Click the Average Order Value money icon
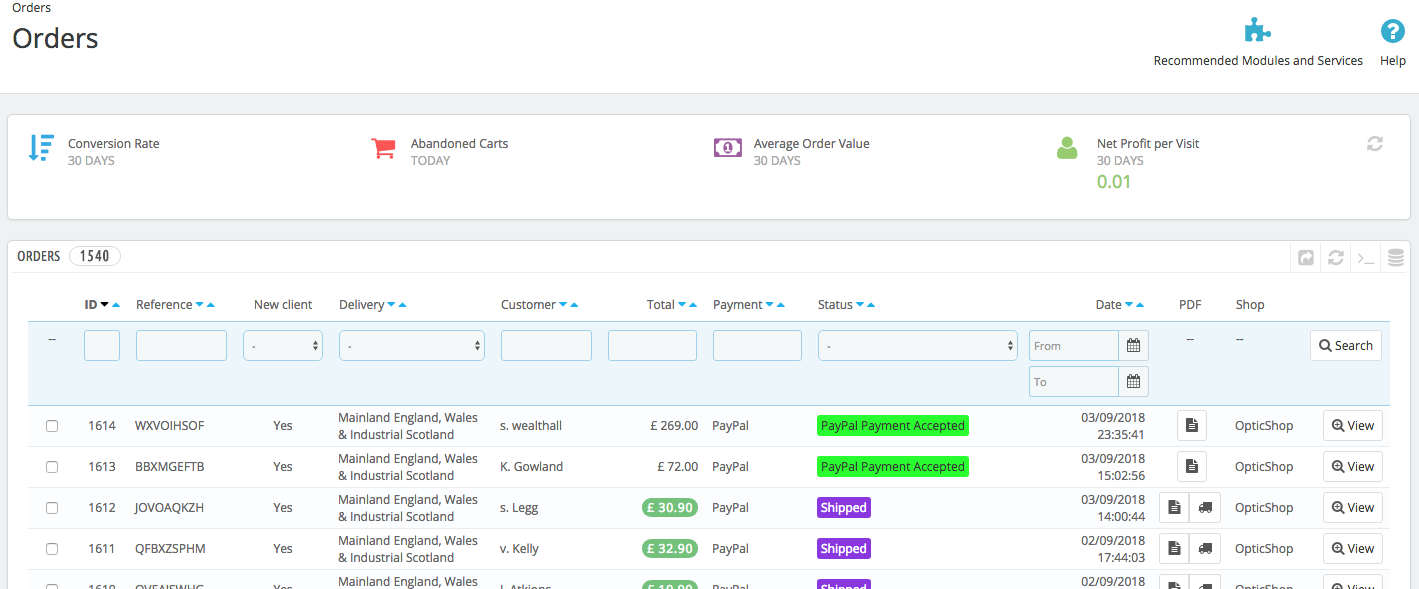 click(x=728, y=148)
